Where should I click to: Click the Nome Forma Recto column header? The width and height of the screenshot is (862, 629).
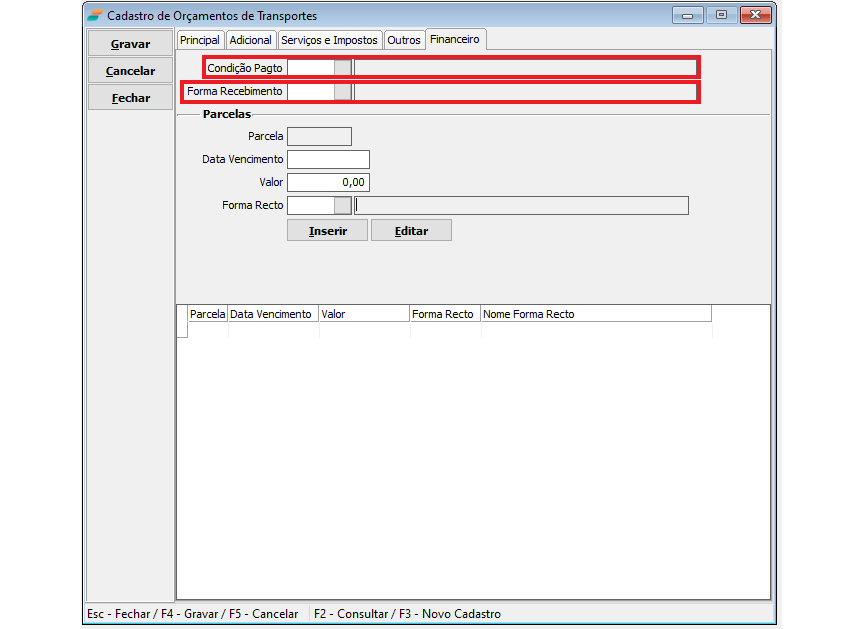pos(595,314)
